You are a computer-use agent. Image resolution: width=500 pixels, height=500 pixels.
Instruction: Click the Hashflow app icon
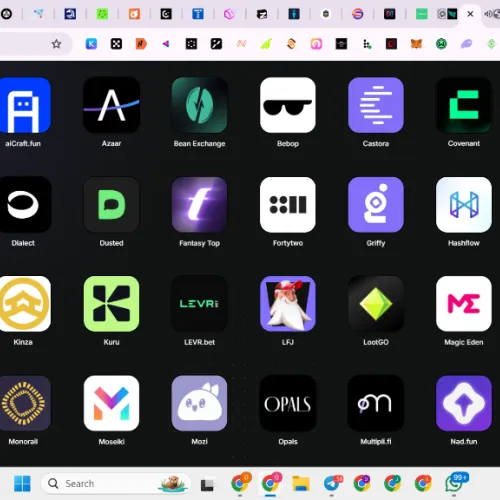(464, 204)
